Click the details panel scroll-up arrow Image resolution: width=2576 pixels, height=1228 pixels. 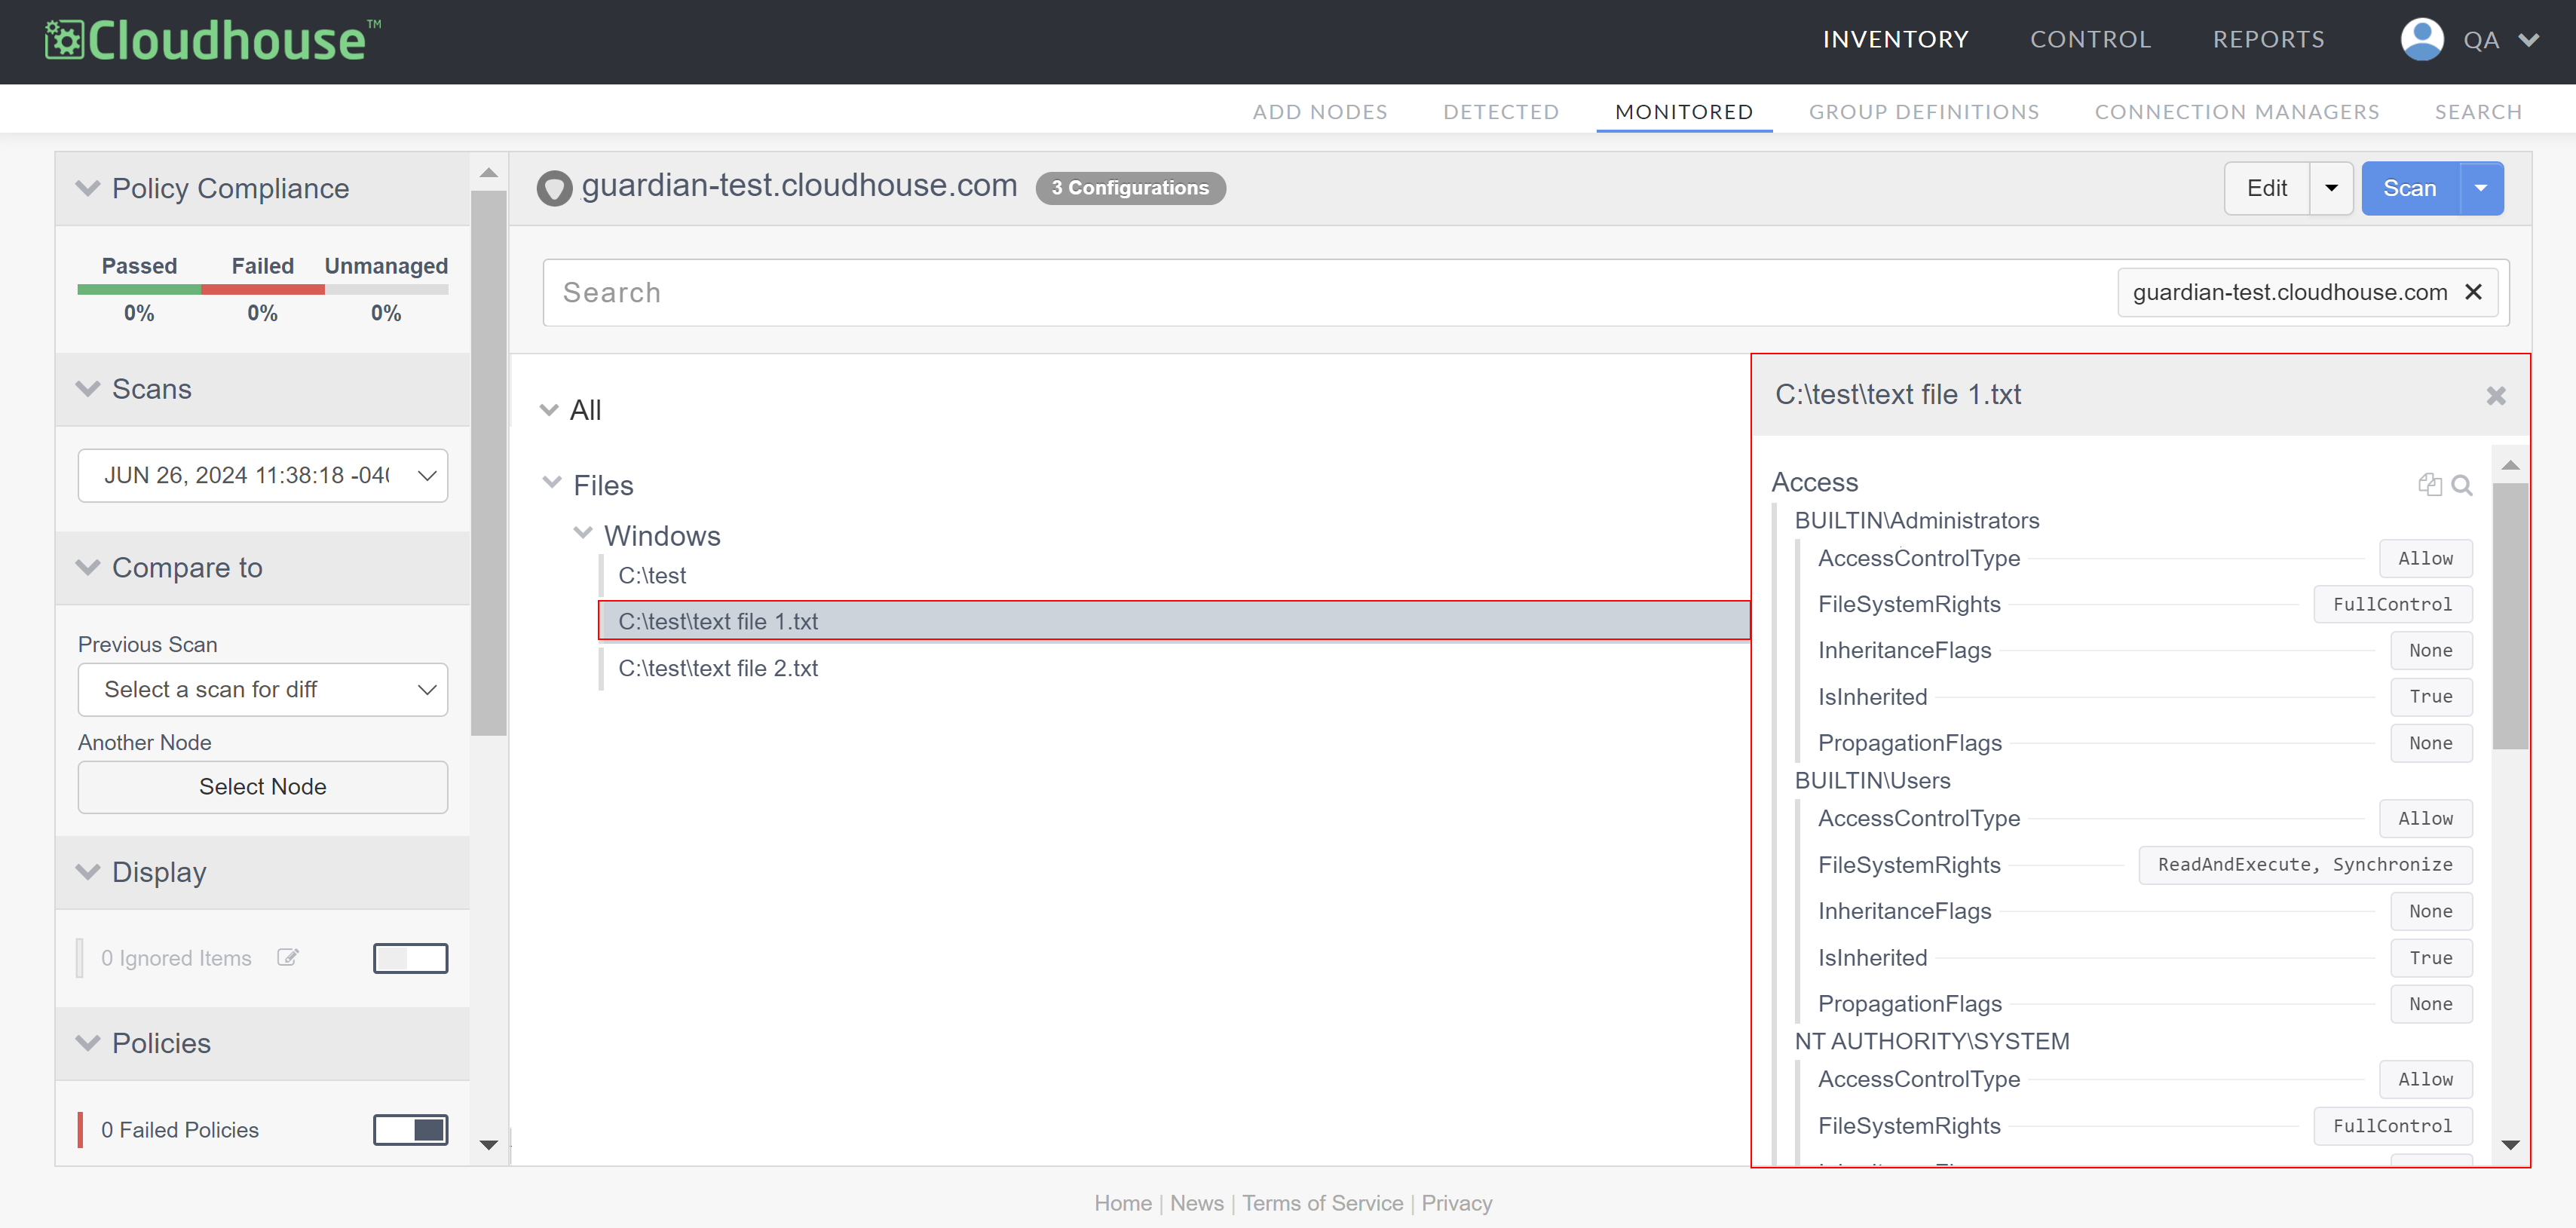[2510, 466]
